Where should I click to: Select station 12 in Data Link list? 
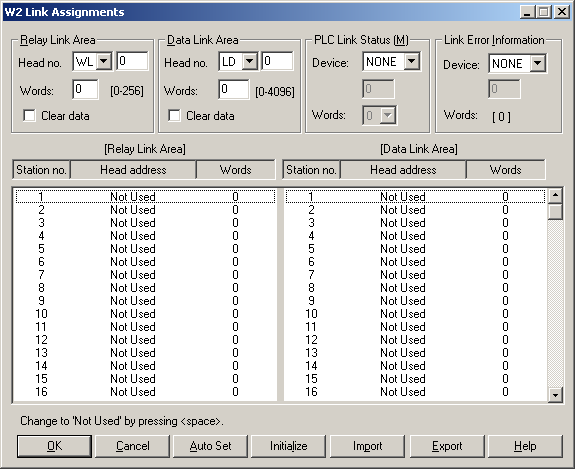tap(415, 340)
